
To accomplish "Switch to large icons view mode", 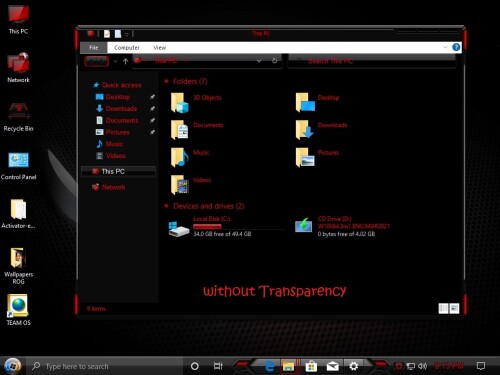I will [454, 308].
